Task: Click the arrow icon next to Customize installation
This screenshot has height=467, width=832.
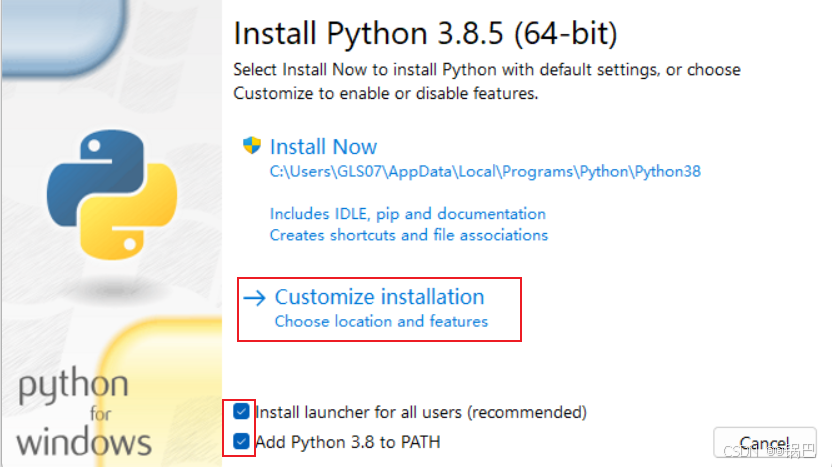Action: [x=254, y=298]
